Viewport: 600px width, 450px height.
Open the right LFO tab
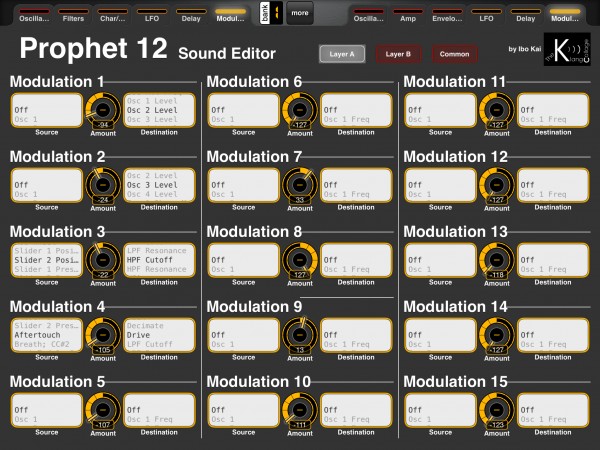(486, 15)
